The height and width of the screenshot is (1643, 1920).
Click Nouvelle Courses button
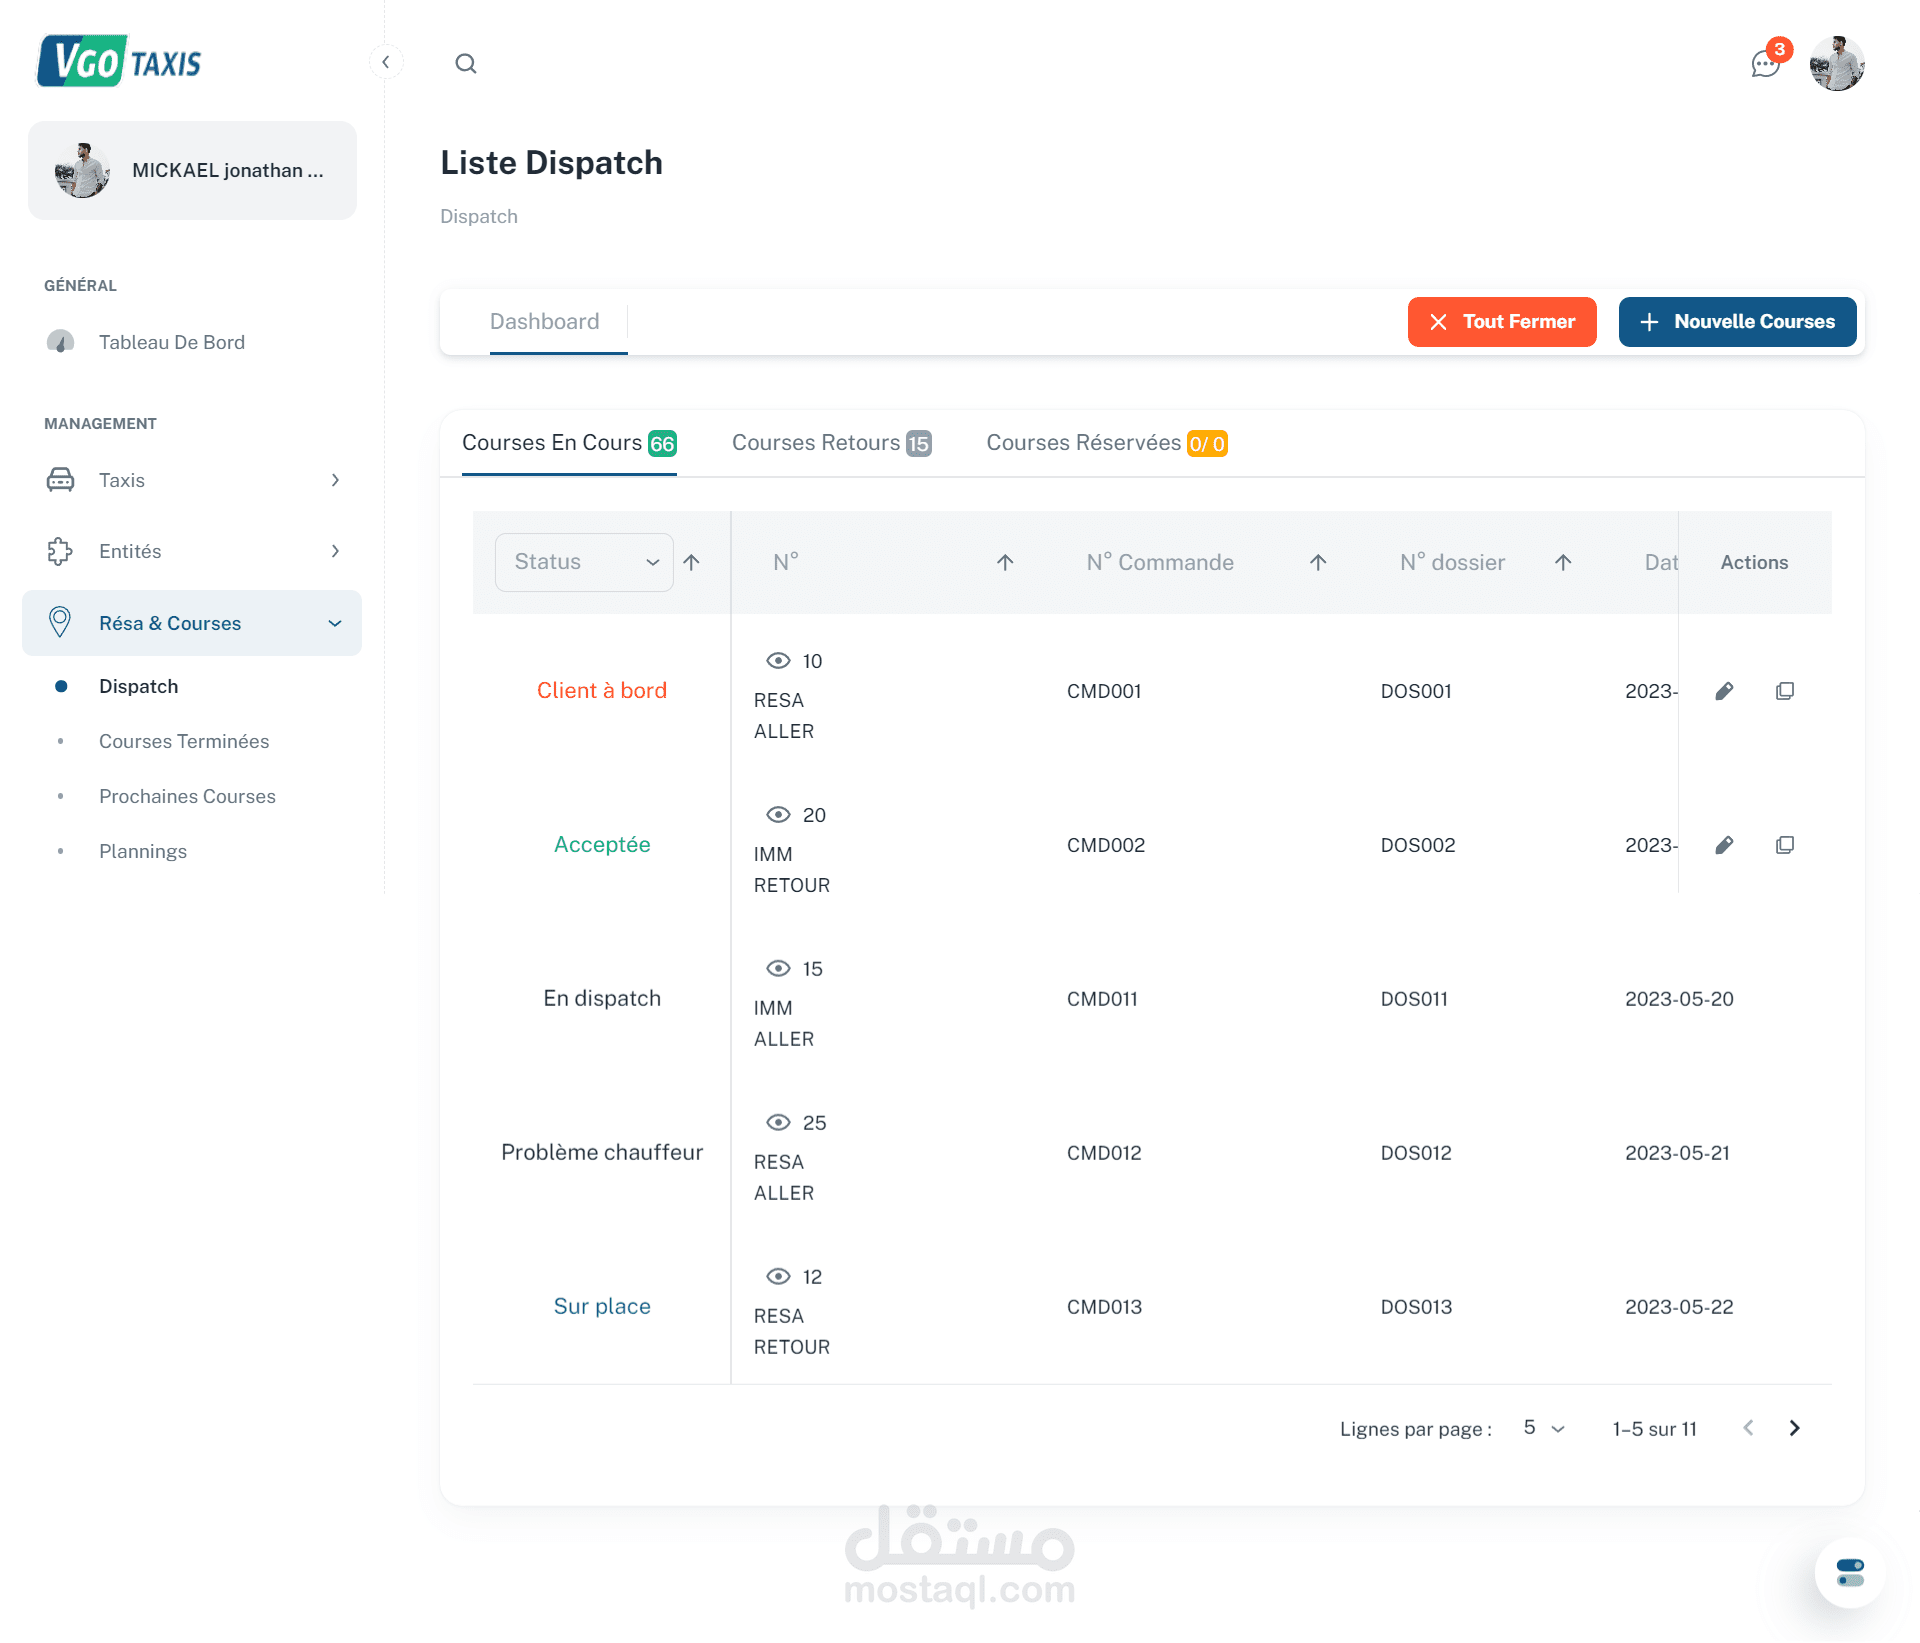click(1737, 322)
